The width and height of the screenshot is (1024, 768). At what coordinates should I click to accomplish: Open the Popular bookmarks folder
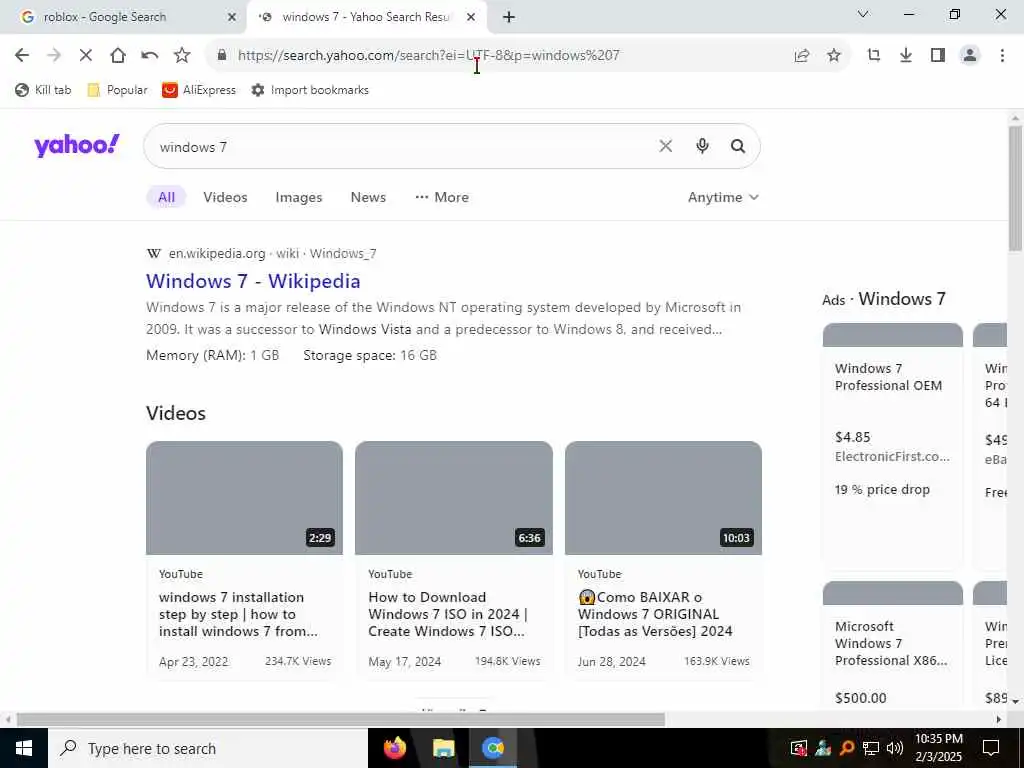(117, 90)
